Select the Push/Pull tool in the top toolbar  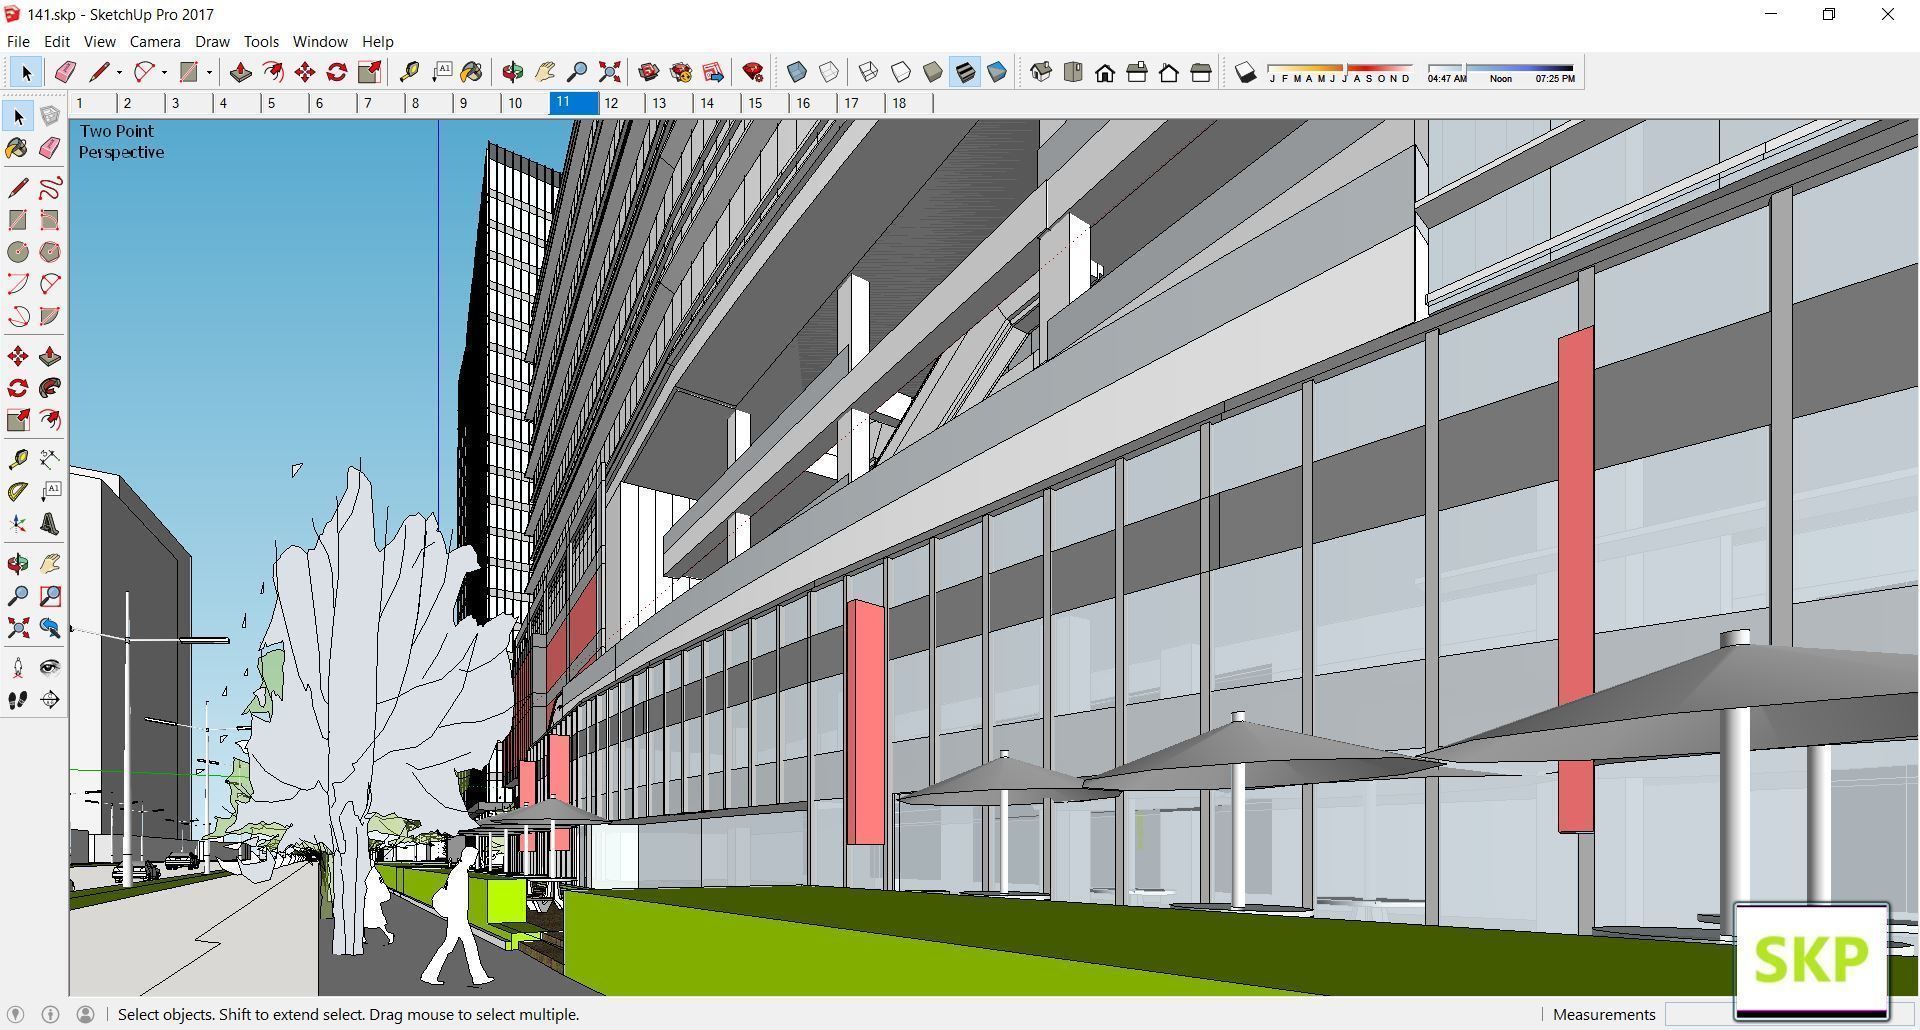240,72
